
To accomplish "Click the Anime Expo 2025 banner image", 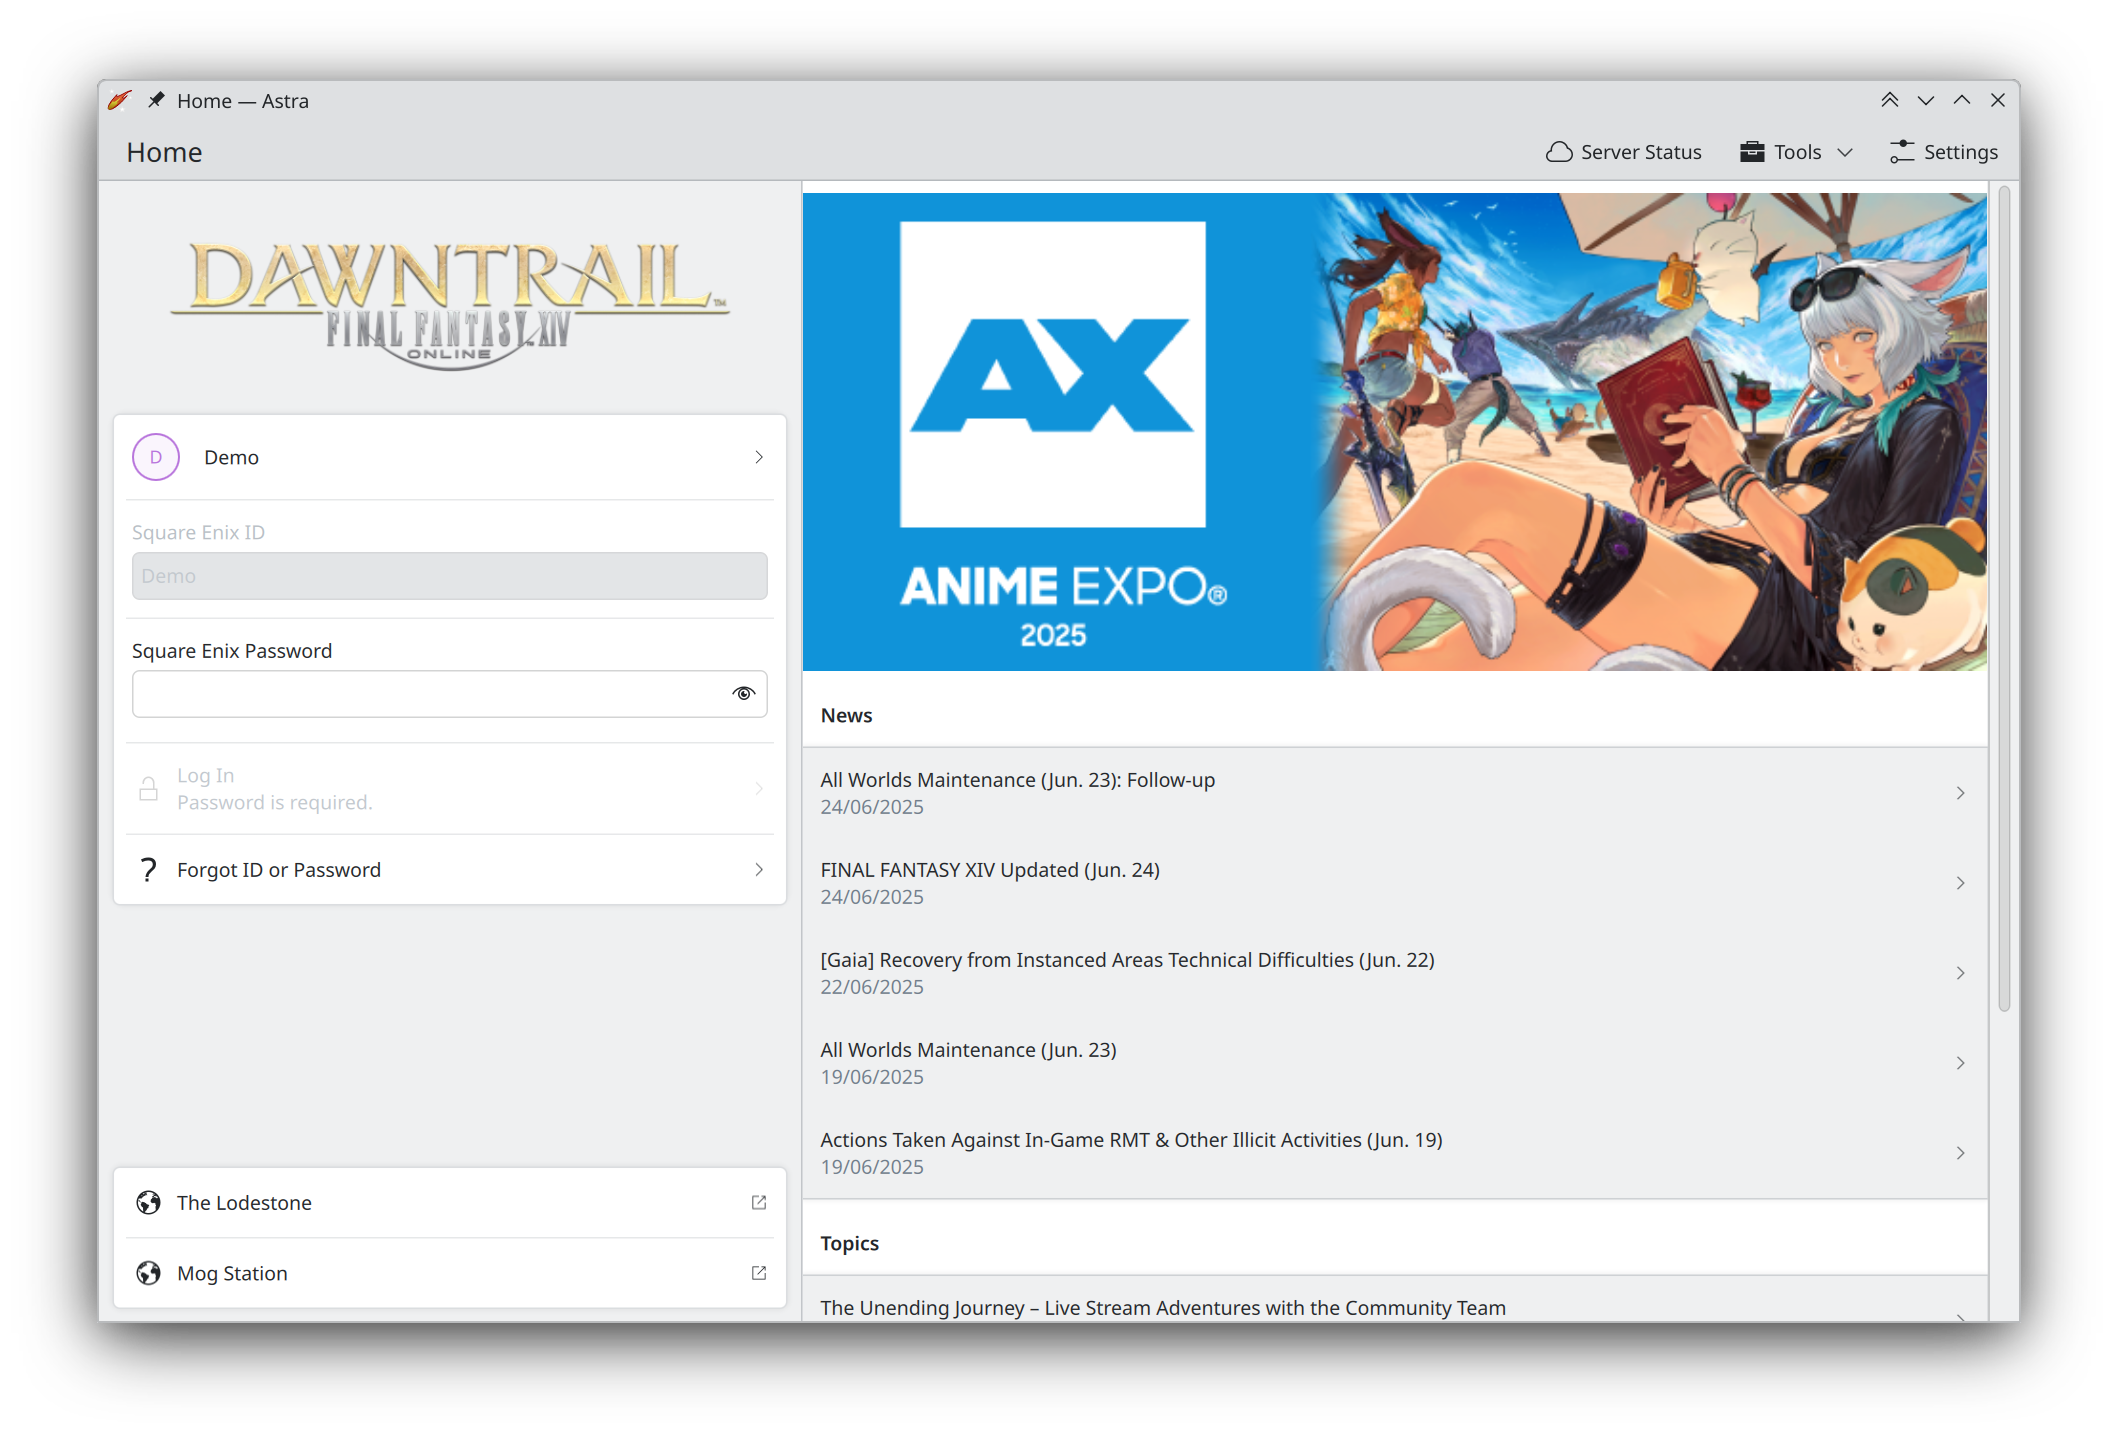I will click(1394, 432).
